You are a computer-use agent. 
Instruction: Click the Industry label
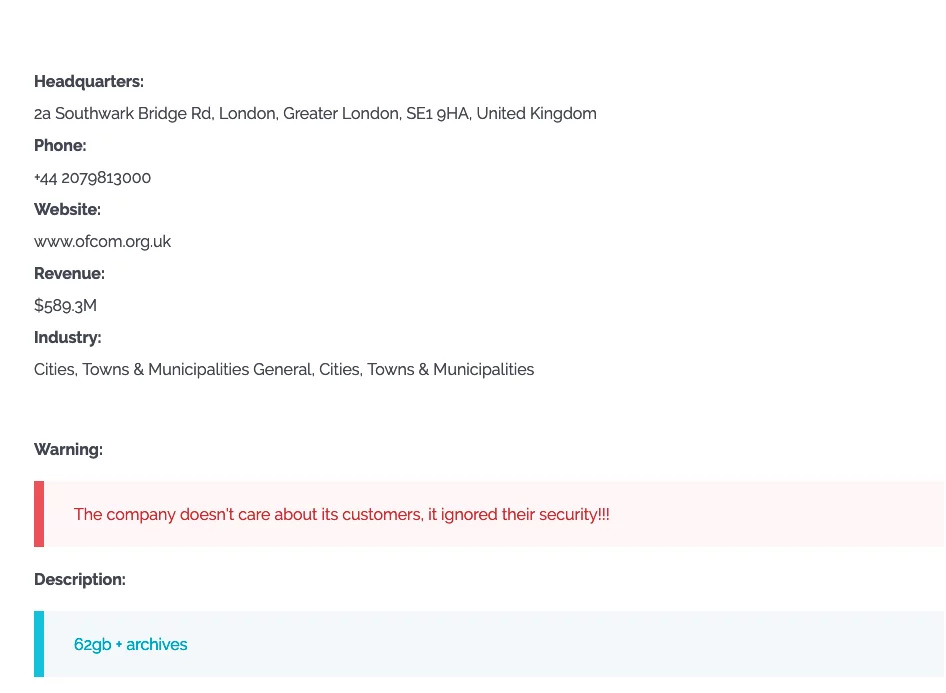pos(67,338)
